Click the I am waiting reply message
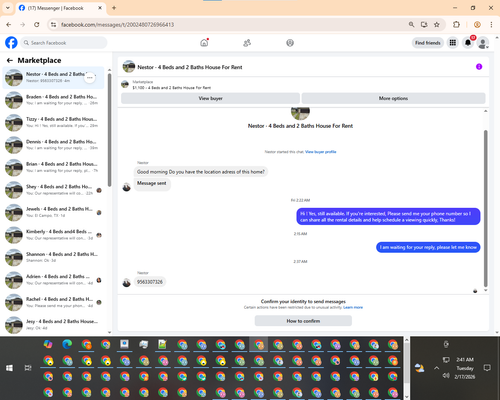Viewport: 500px width, 400px height. (x=428, y=247)
